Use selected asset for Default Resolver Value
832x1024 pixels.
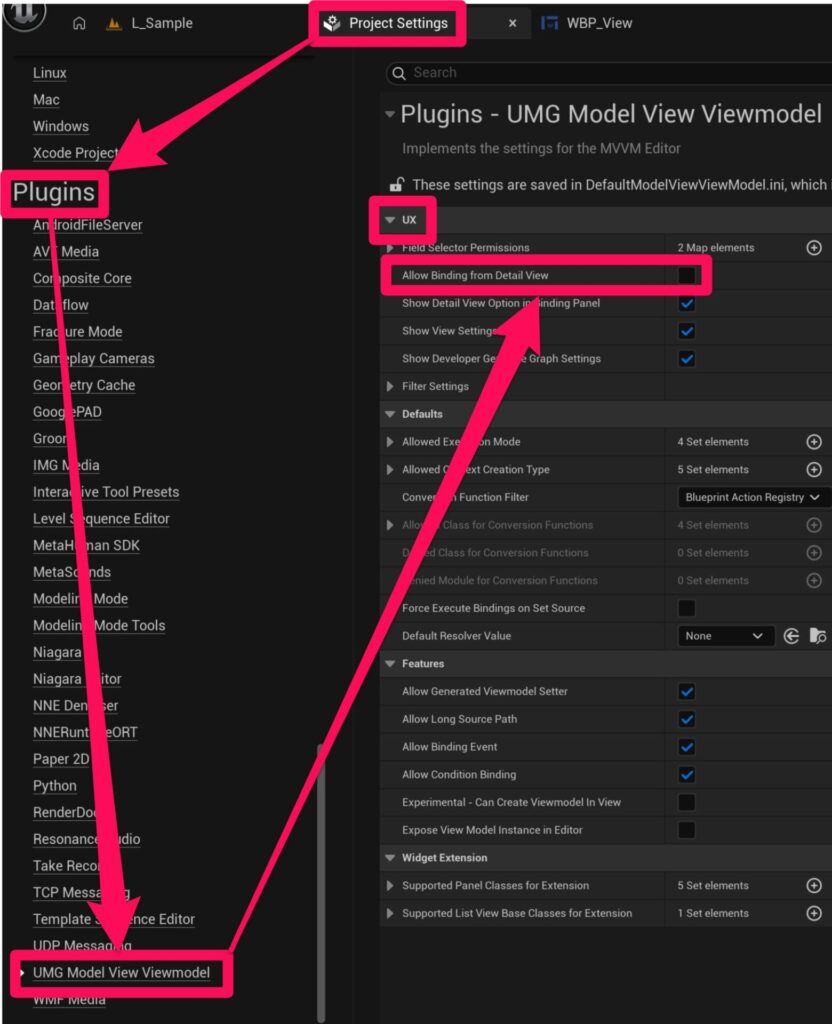pos(791,636)
